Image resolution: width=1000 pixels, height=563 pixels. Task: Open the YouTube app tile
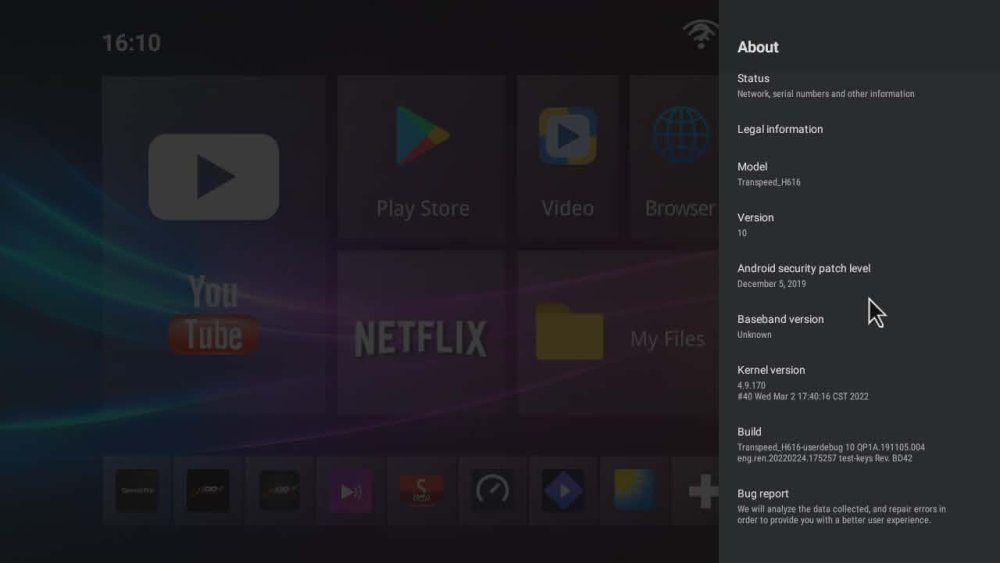213,245
